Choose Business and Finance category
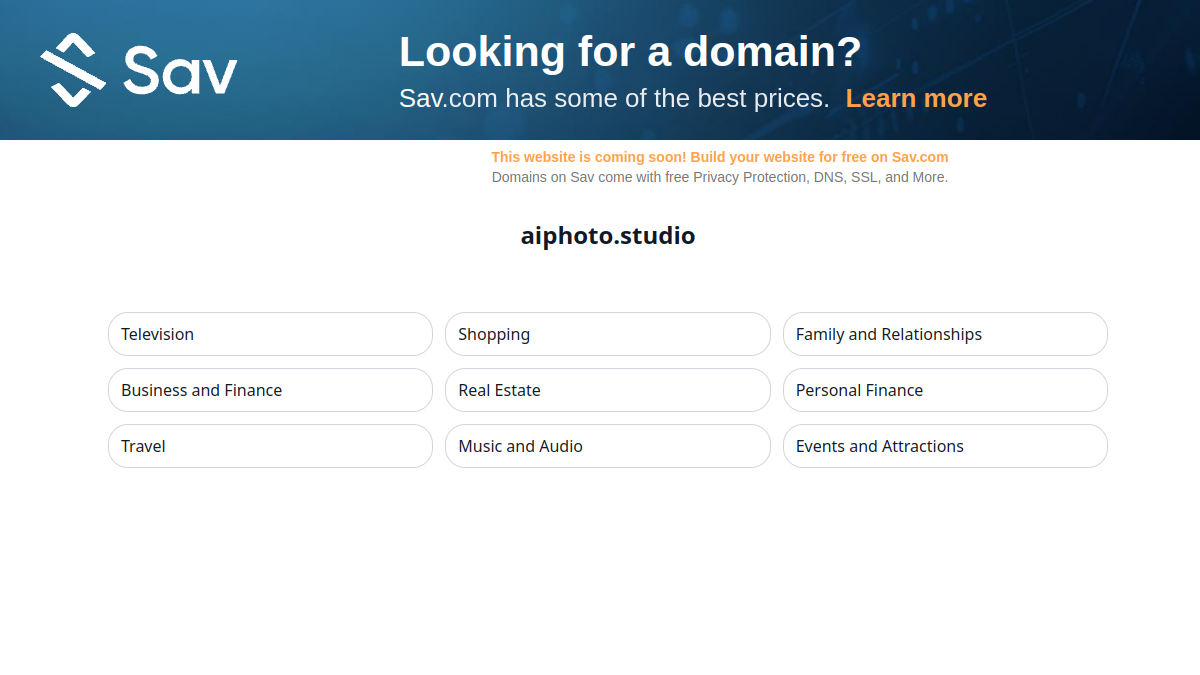This screenshot has height=675, width=1200. tap(270, 390)
